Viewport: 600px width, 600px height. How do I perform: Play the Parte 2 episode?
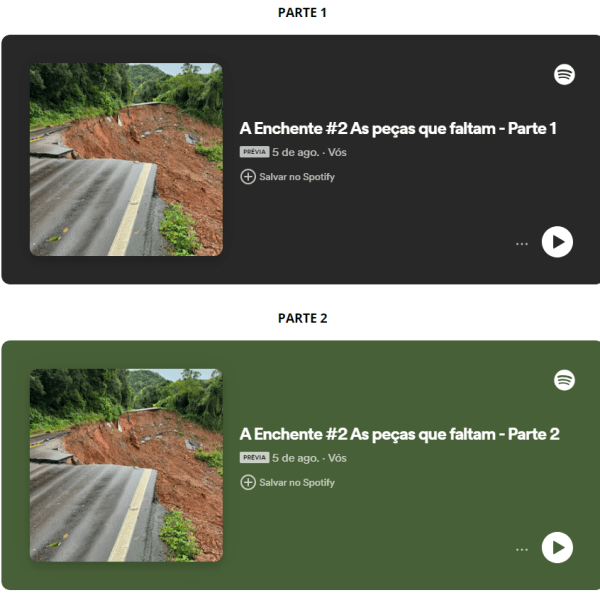pos(557,548)
